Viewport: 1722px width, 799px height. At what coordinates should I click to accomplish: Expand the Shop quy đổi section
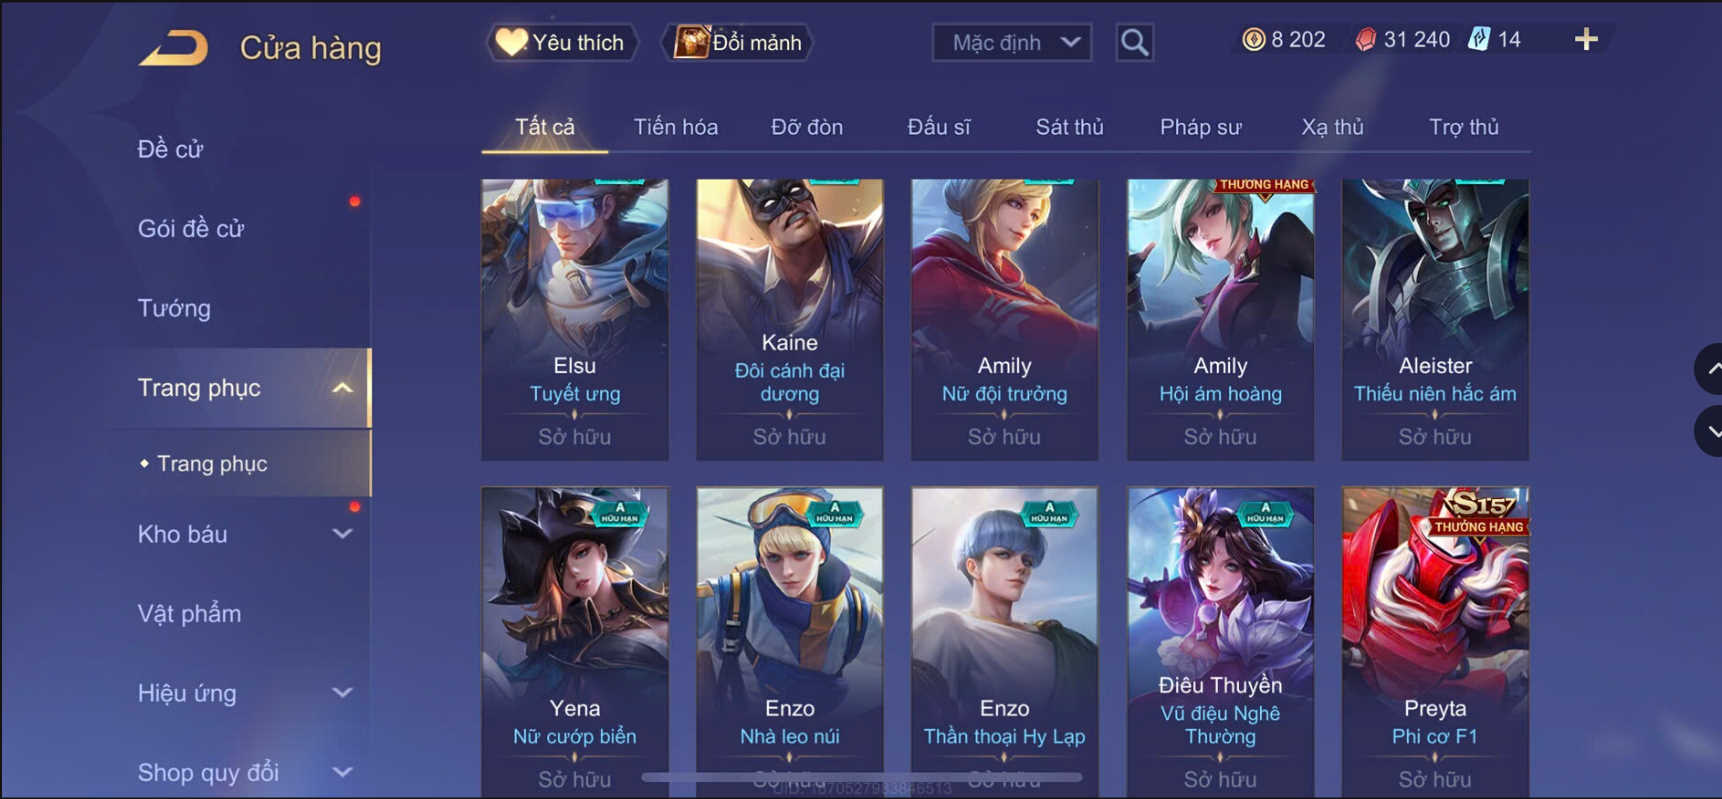tap(342, 772)
